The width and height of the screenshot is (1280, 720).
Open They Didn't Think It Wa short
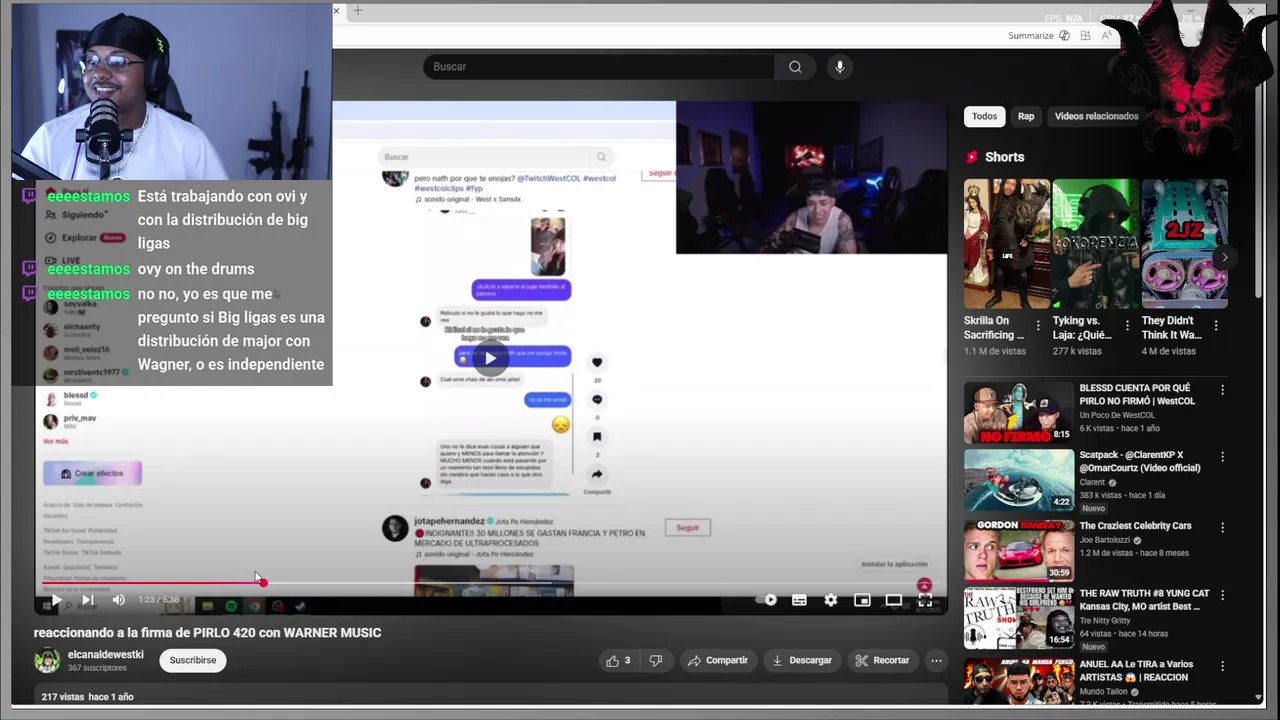(x=1184, y=243)
